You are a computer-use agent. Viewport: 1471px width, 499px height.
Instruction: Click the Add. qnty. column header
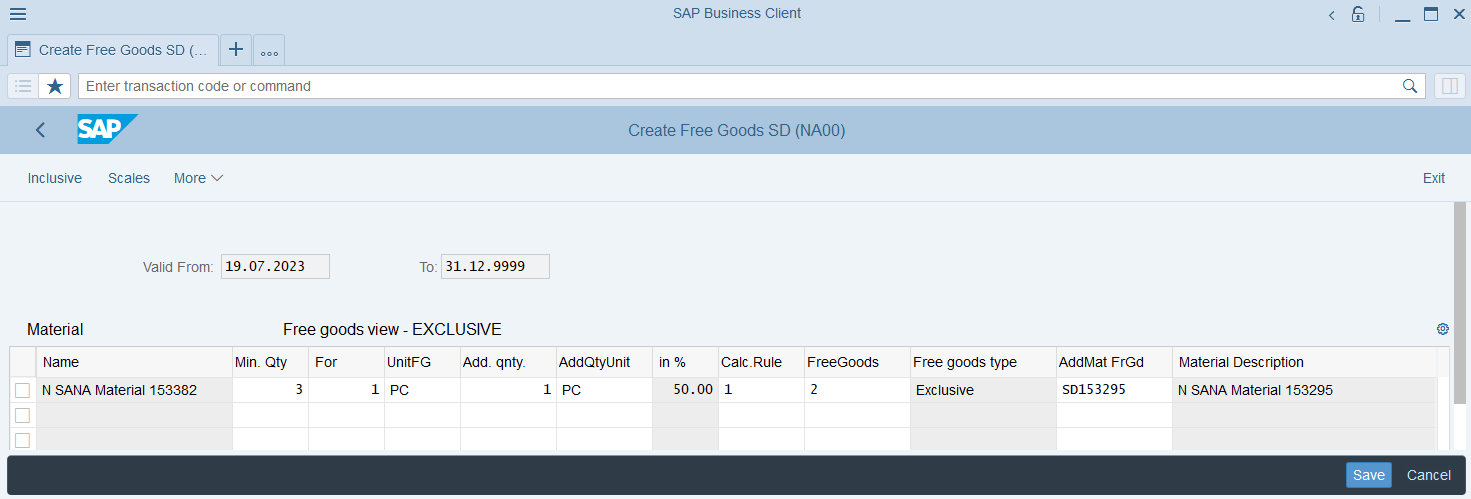click(508, 362)
